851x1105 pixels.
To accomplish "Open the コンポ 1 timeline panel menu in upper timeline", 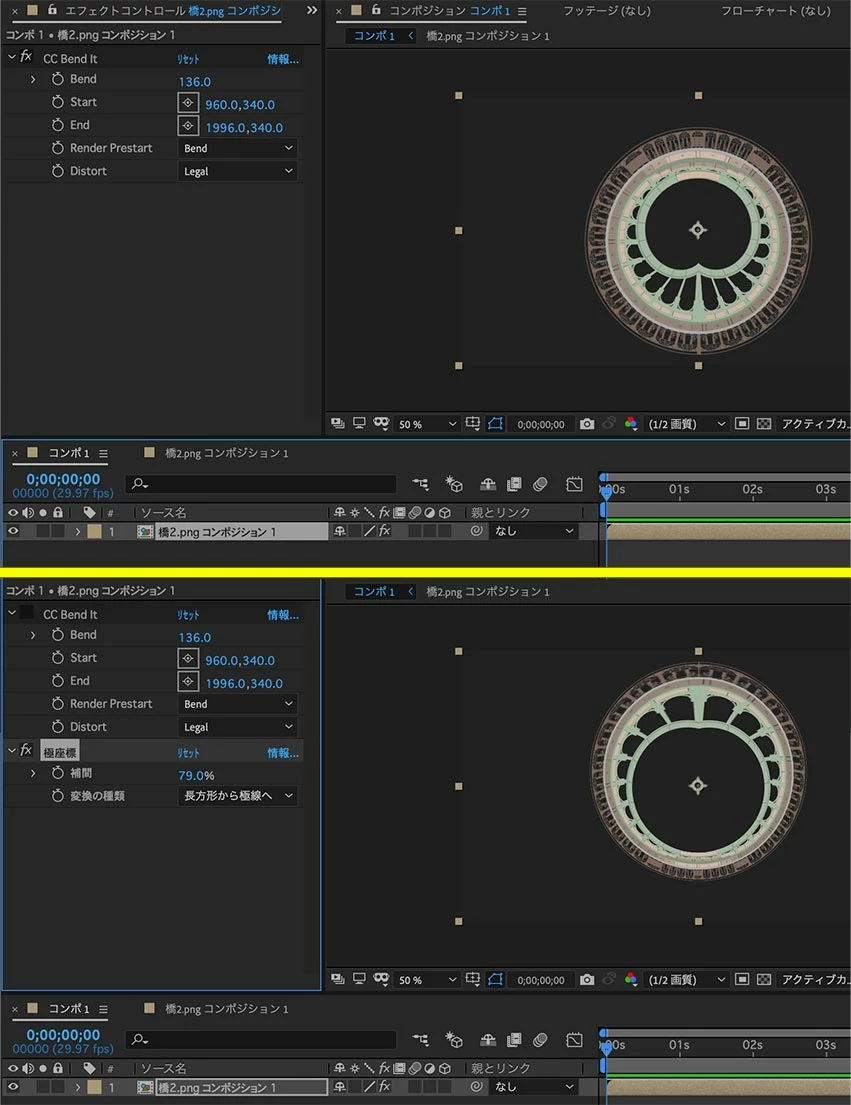I will [104, 454].
